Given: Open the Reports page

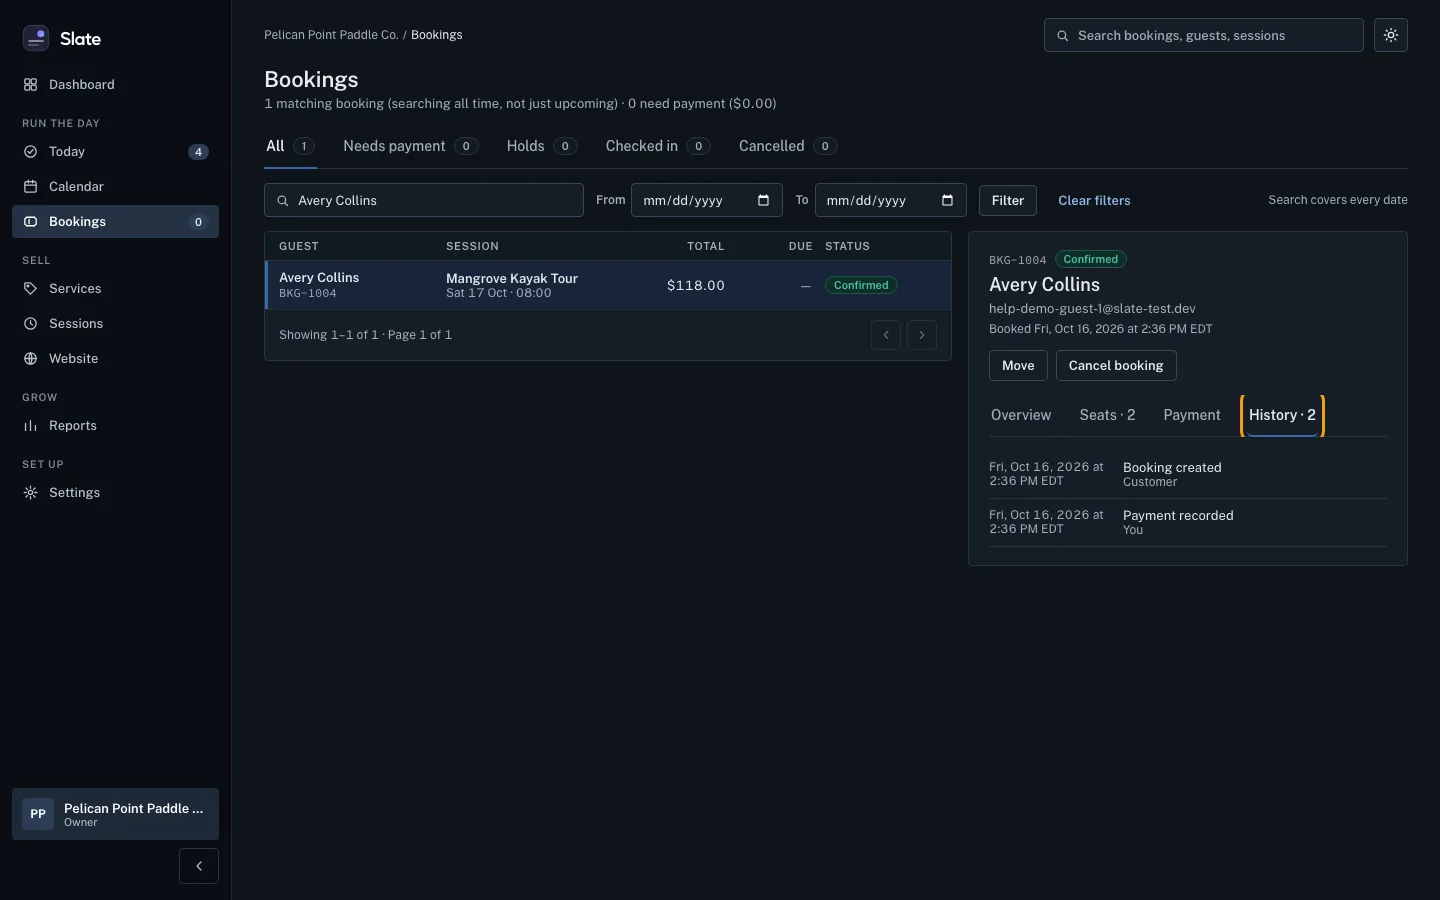Looking at the screenshot, I should click(x=115, y=426).
